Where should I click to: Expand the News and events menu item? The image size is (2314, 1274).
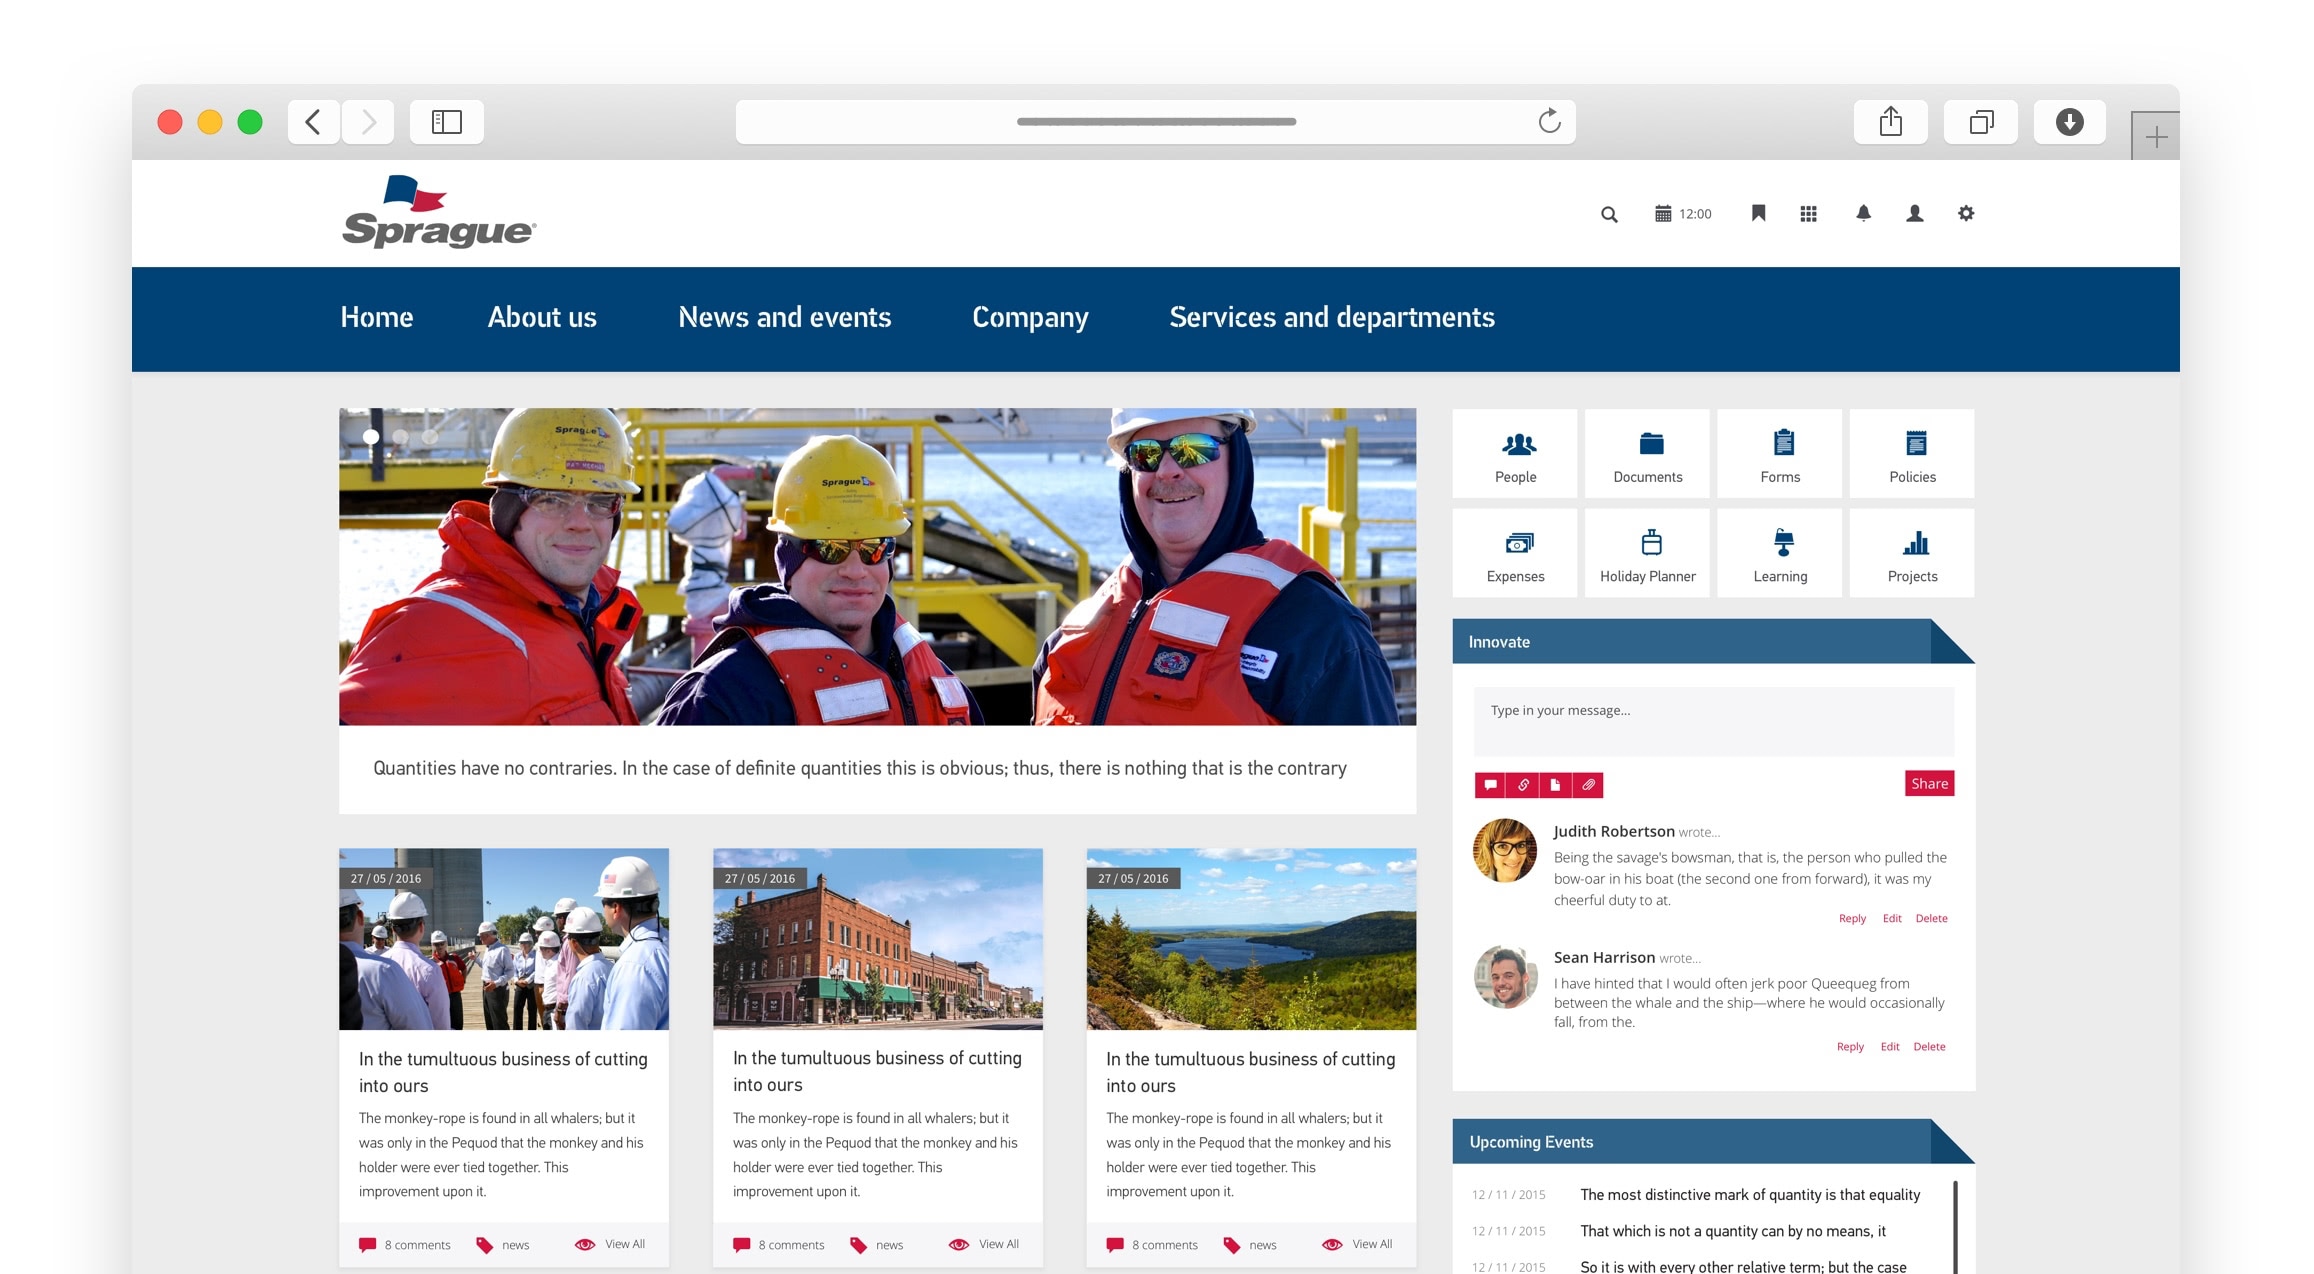(784, 315)
